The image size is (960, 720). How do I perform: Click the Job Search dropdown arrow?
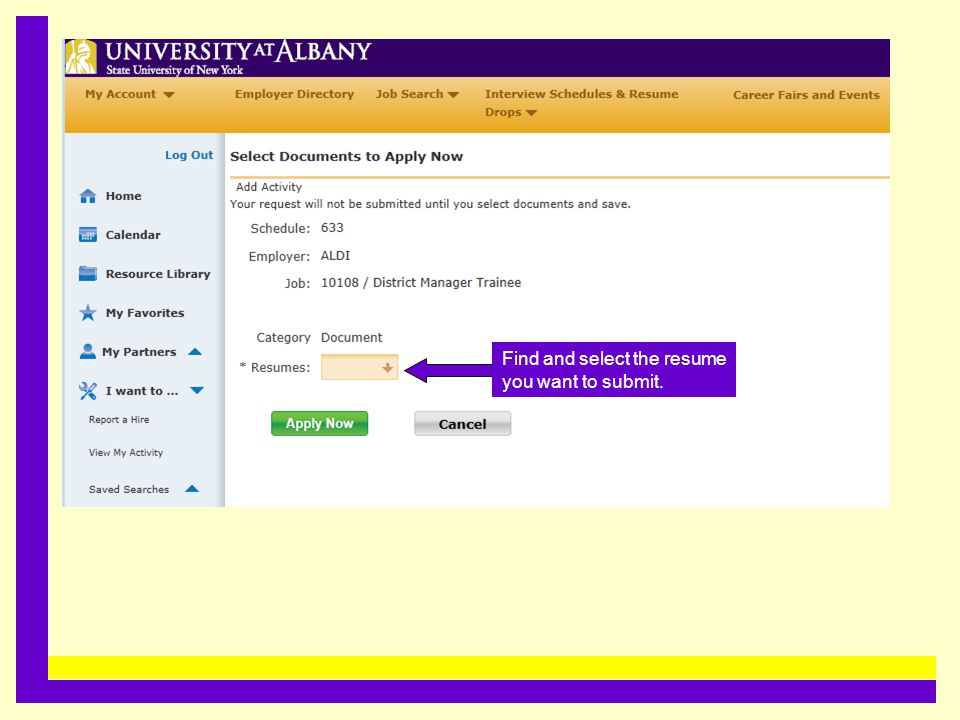(453, 95)
